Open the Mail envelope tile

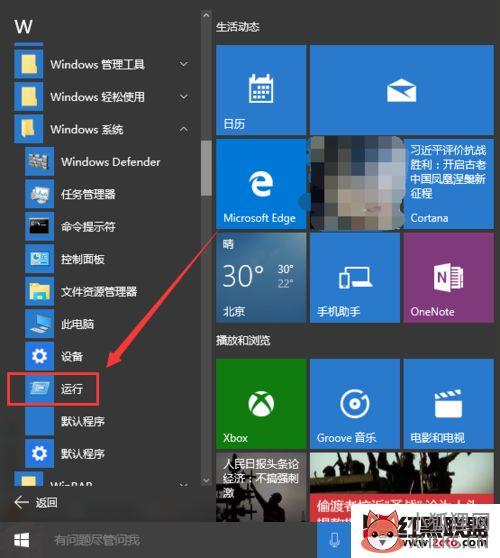pos(402,90)
